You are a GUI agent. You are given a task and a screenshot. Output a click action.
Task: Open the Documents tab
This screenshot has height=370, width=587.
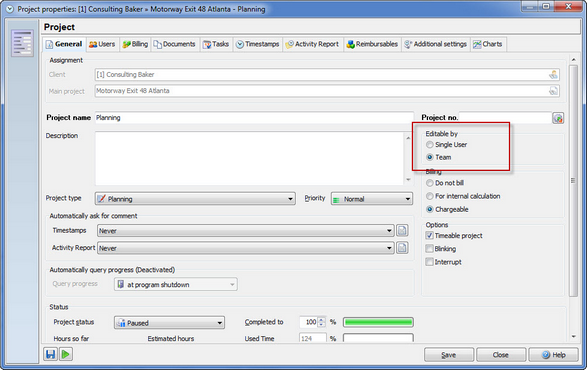(x=175, y=44)
